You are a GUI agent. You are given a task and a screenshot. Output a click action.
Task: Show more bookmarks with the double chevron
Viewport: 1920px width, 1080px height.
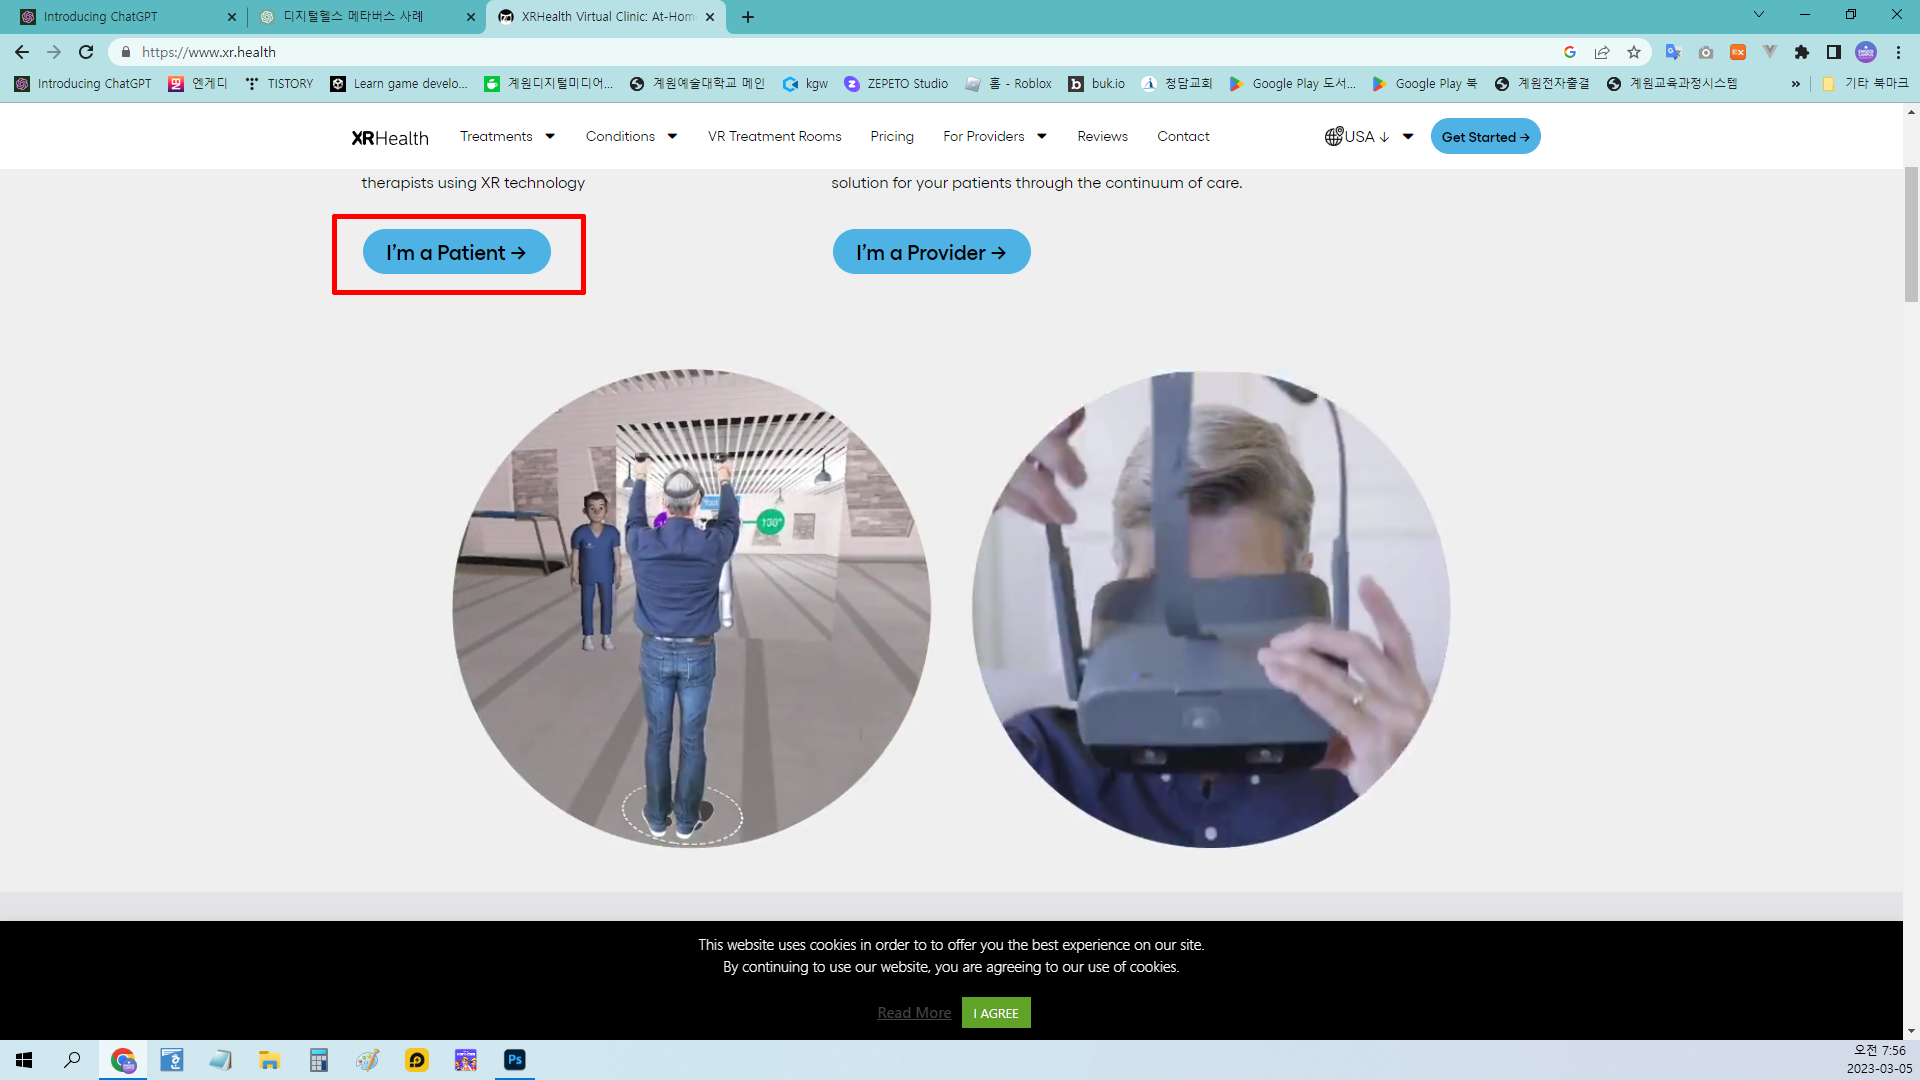click(x=1796, y=84)
